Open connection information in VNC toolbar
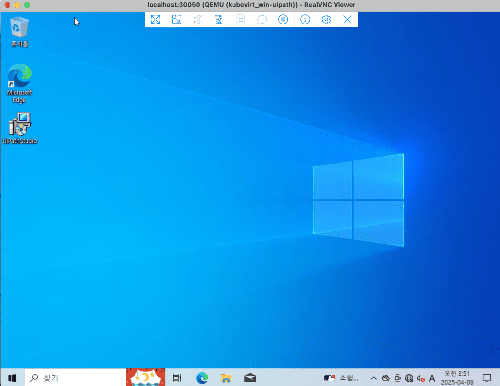The width and height of the screenshot is (500, 386). point(305,20)
